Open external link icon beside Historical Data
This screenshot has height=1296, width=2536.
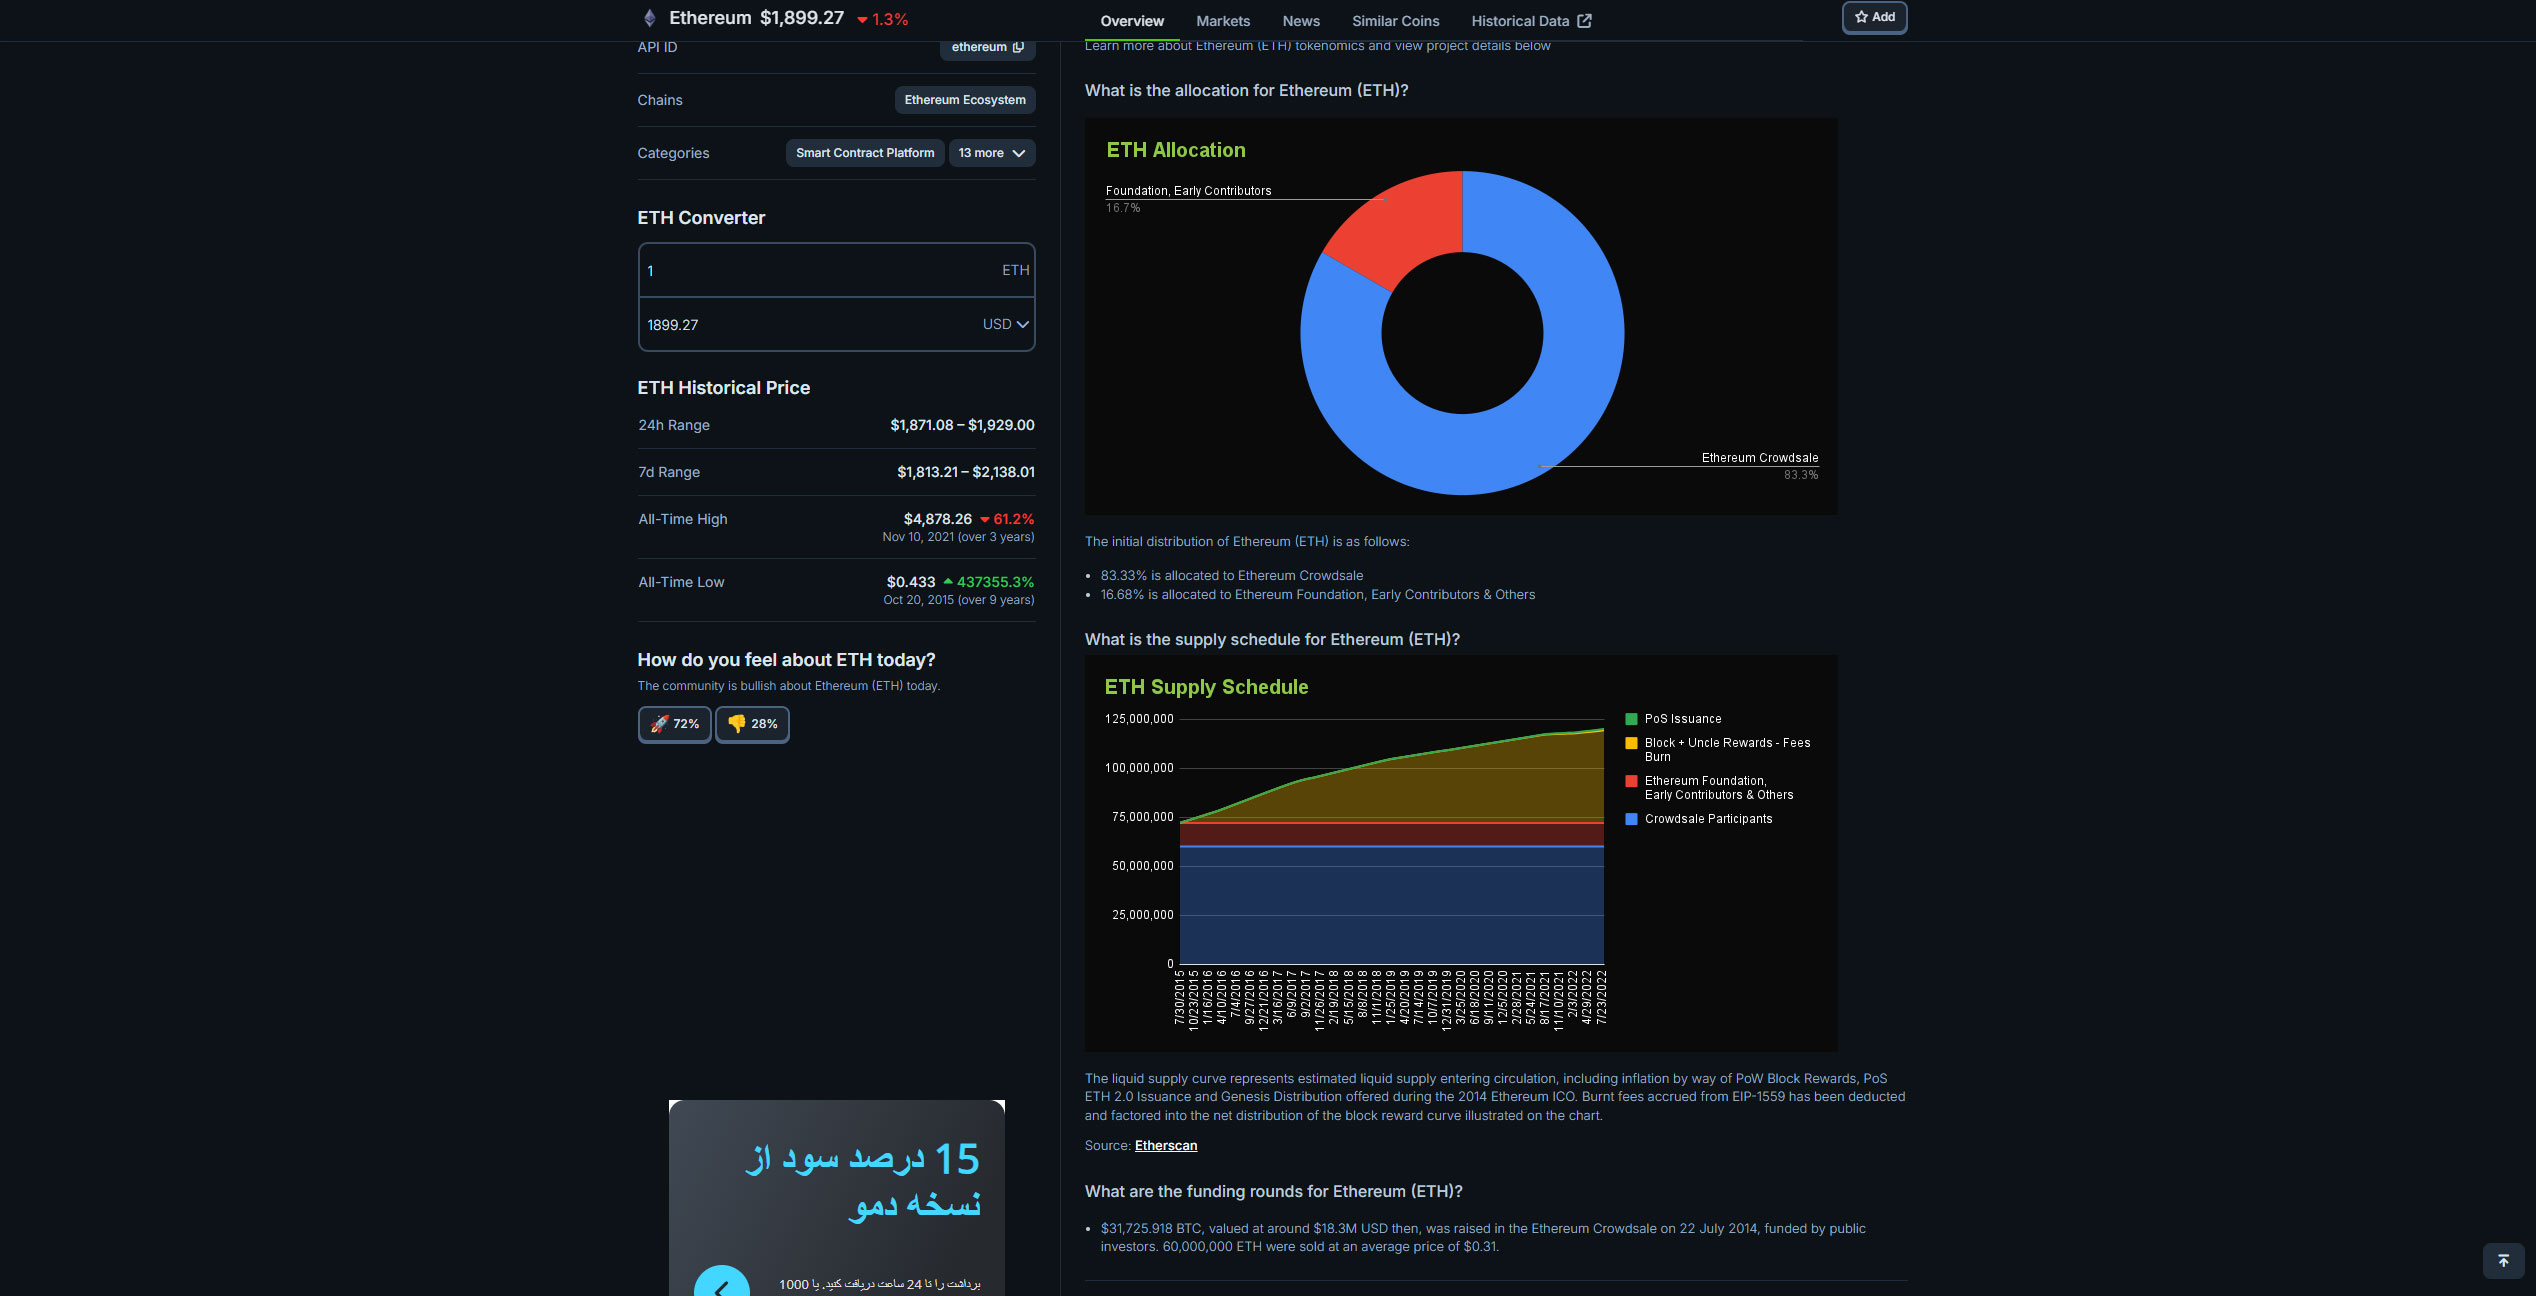tap(1584, 21)
